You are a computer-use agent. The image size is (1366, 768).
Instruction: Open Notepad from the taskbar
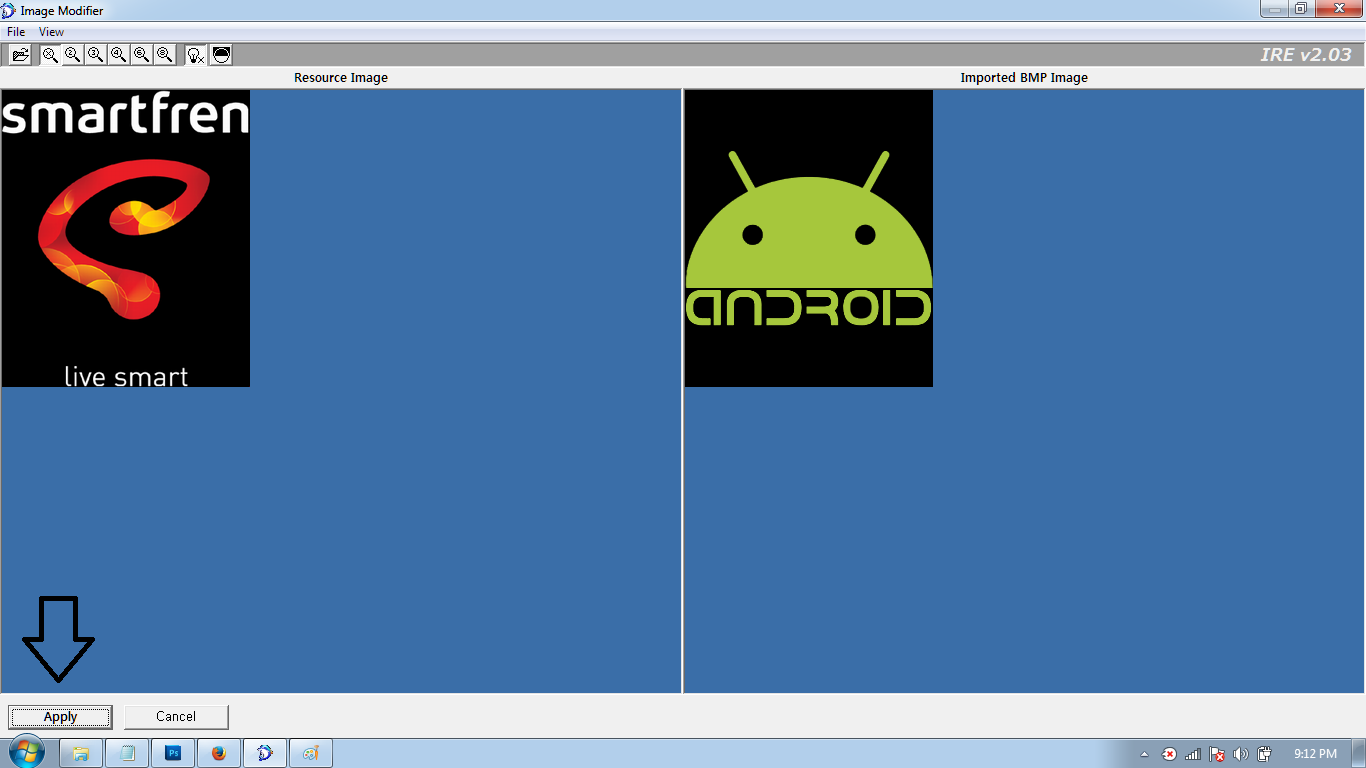(x=127, y=753)
